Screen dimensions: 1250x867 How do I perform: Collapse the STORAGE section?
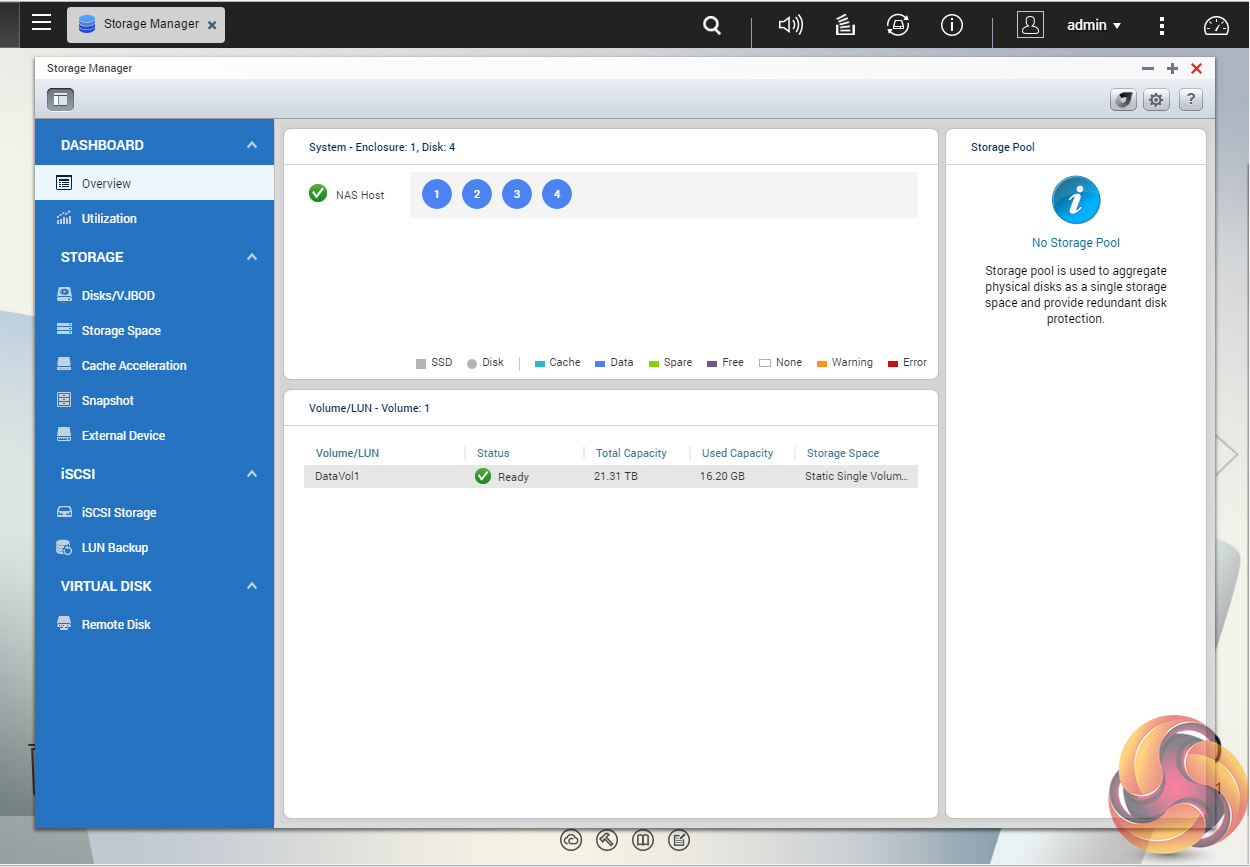click(252, 257)
